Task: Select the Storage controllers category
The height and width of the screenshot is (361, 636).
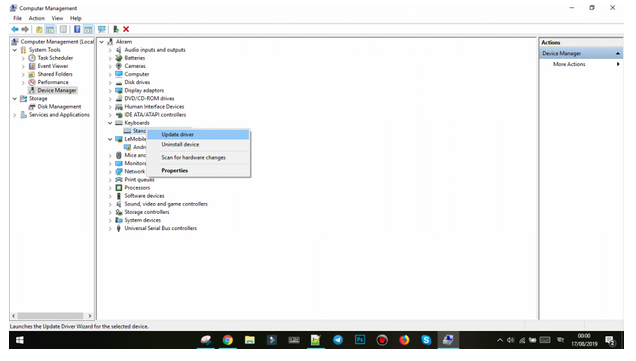Action: tap(147, 212)
